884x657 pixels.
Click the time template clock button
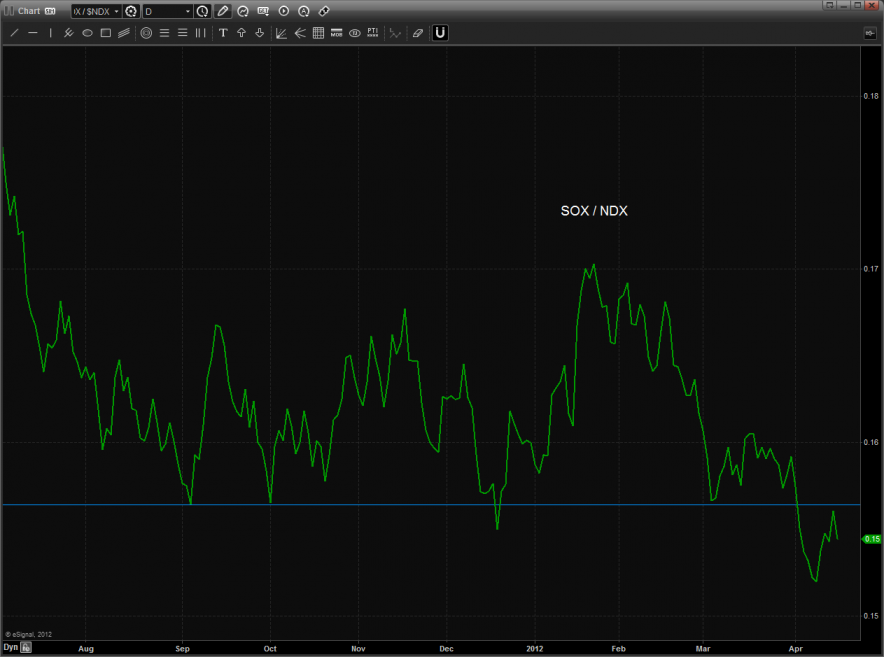[202, 11]
